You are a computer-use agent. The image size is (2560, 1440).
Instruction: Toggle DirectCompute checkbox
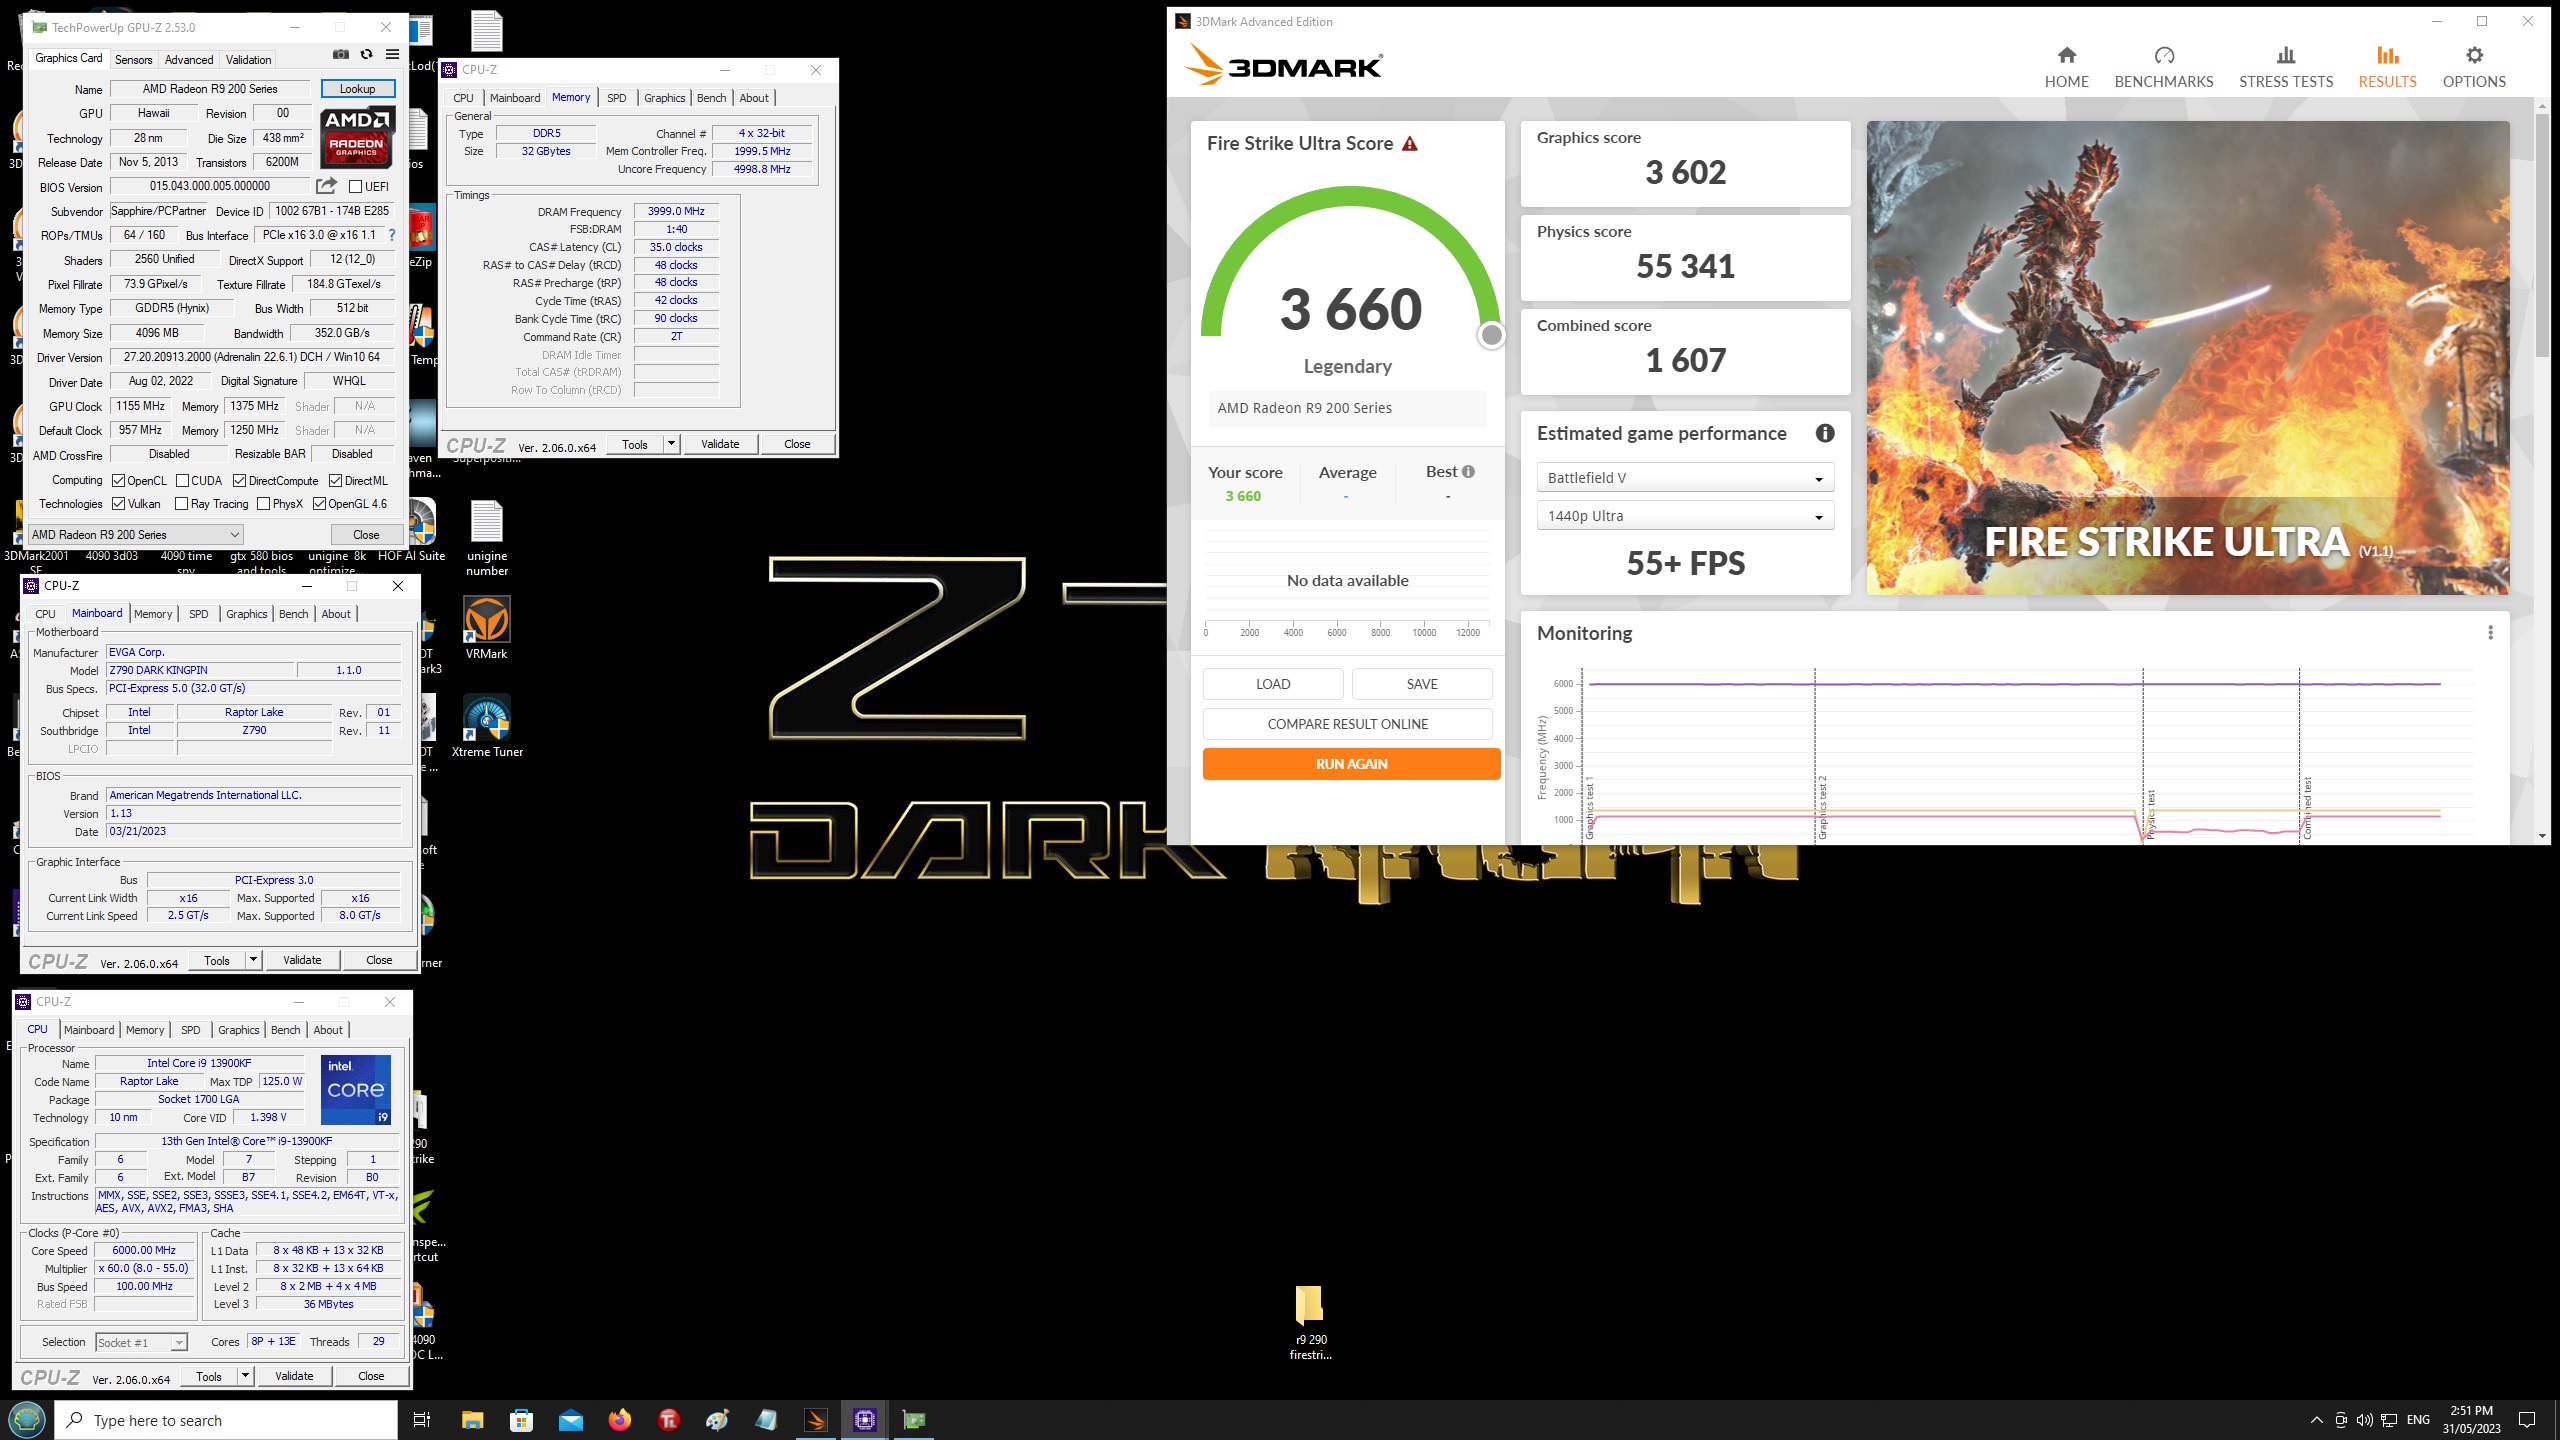point(240,481)
